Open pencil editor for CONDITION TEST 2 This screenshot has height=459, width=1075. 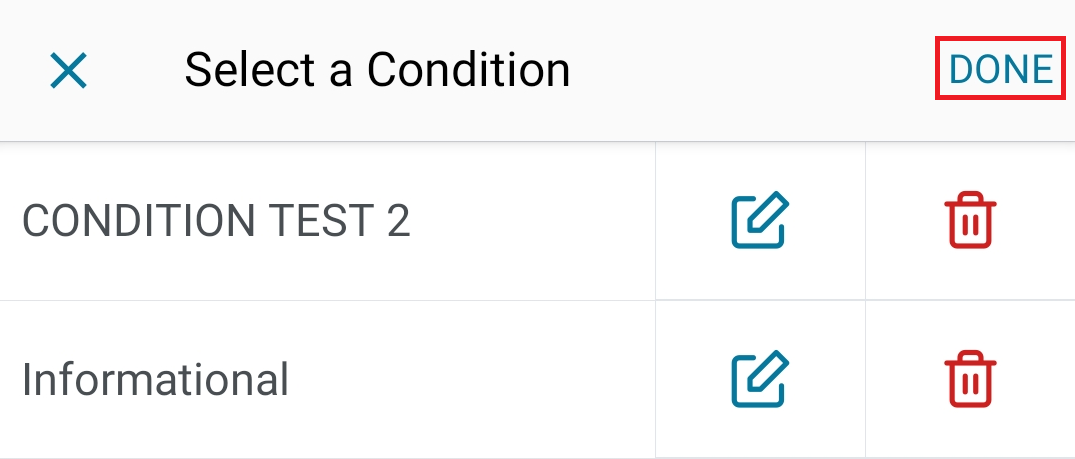point(760,221)
